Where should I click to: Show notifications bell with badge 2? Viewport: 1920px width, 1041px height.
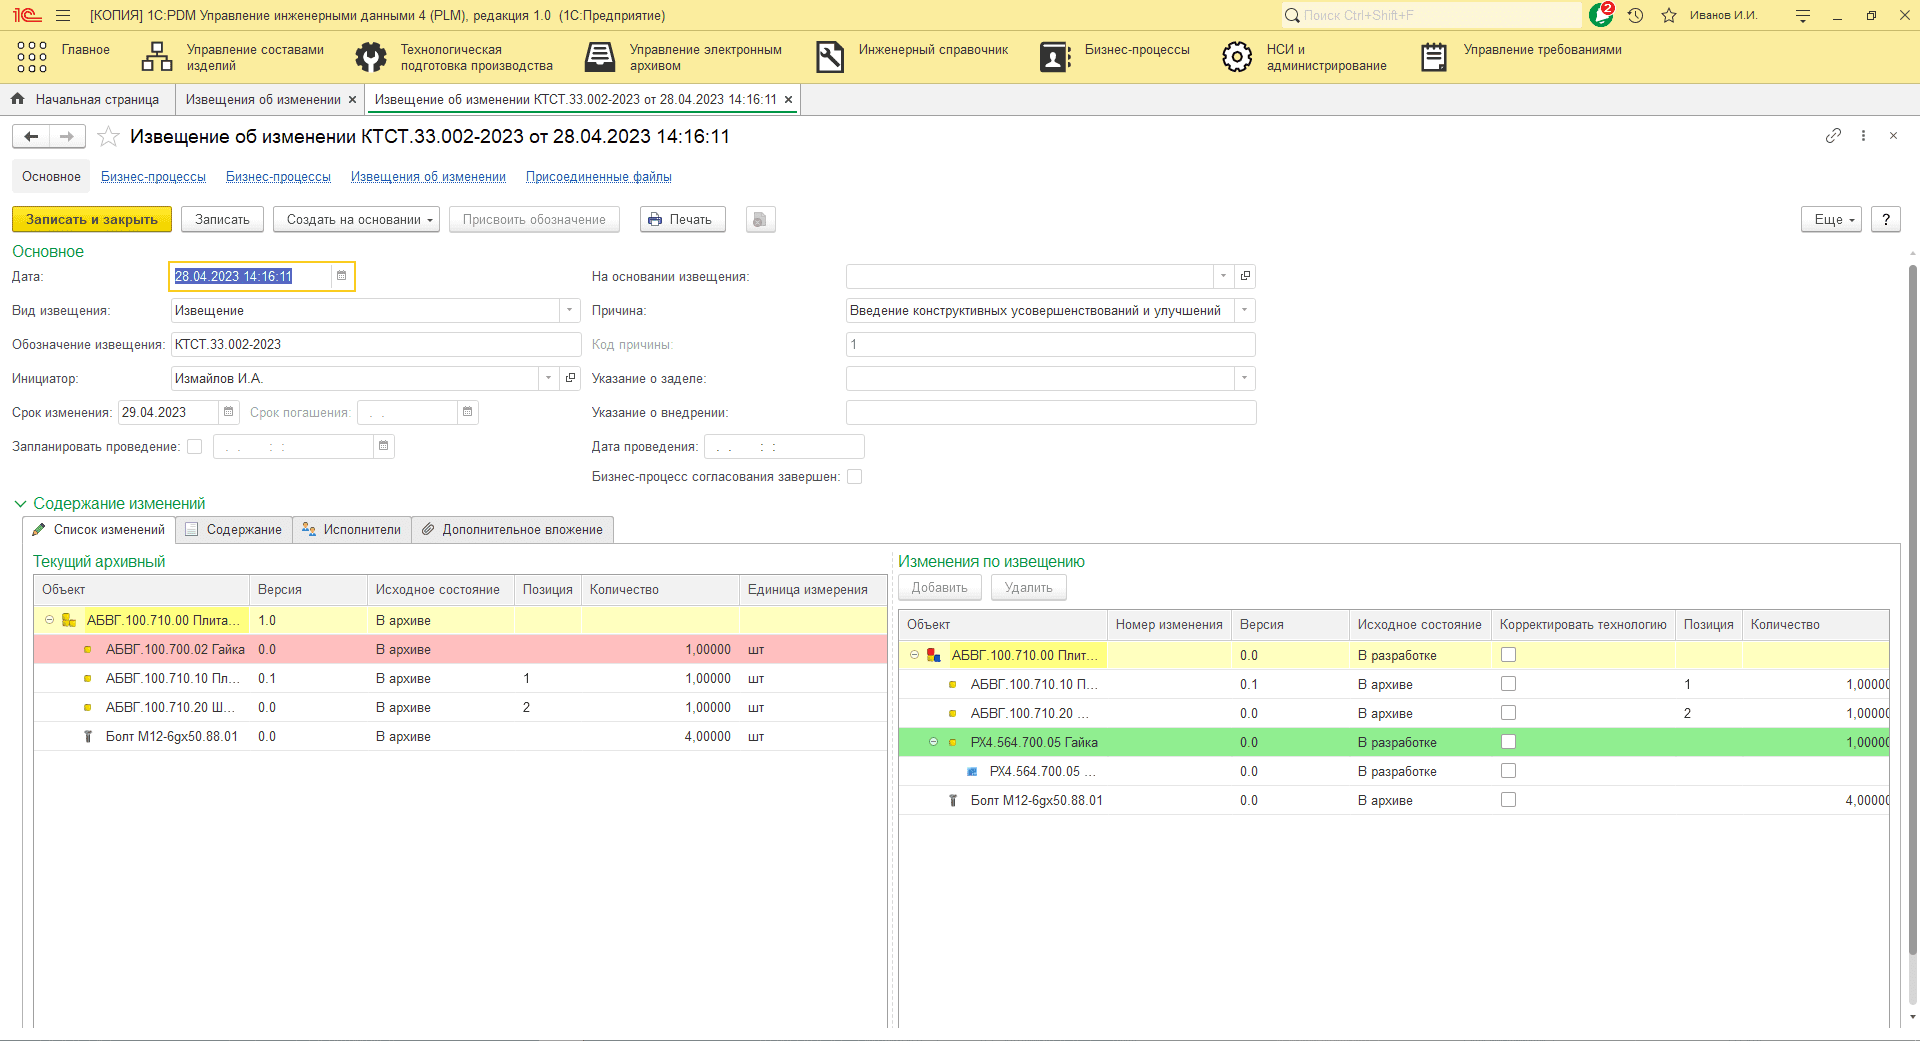coord(1601,15)
